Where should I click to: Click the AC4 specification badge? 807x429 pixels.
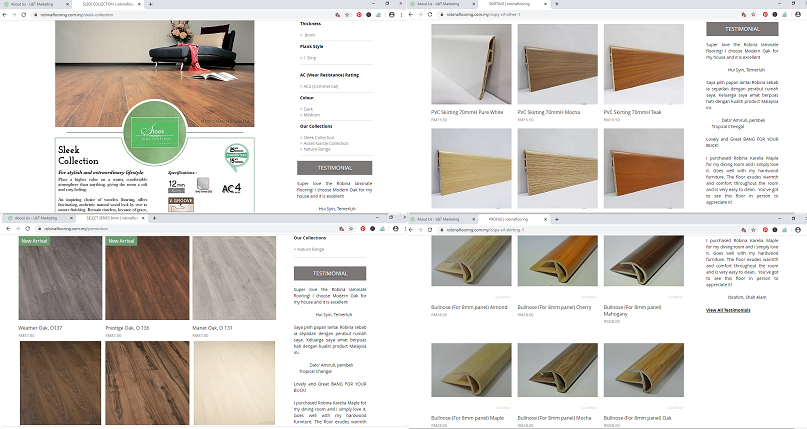(x=231, y=188)
